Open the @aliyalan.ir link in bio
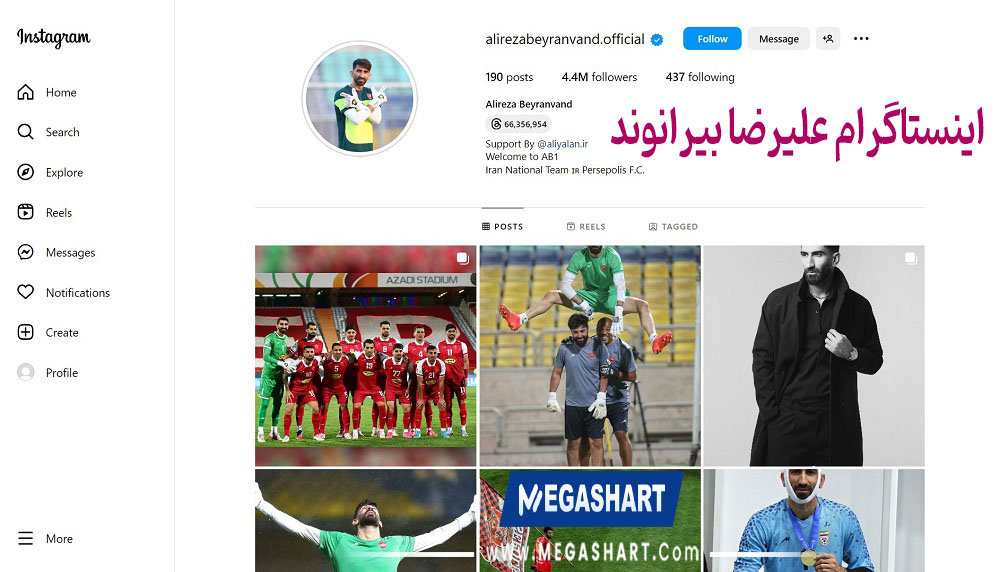Screen dimensions: 1000x572 562,144
